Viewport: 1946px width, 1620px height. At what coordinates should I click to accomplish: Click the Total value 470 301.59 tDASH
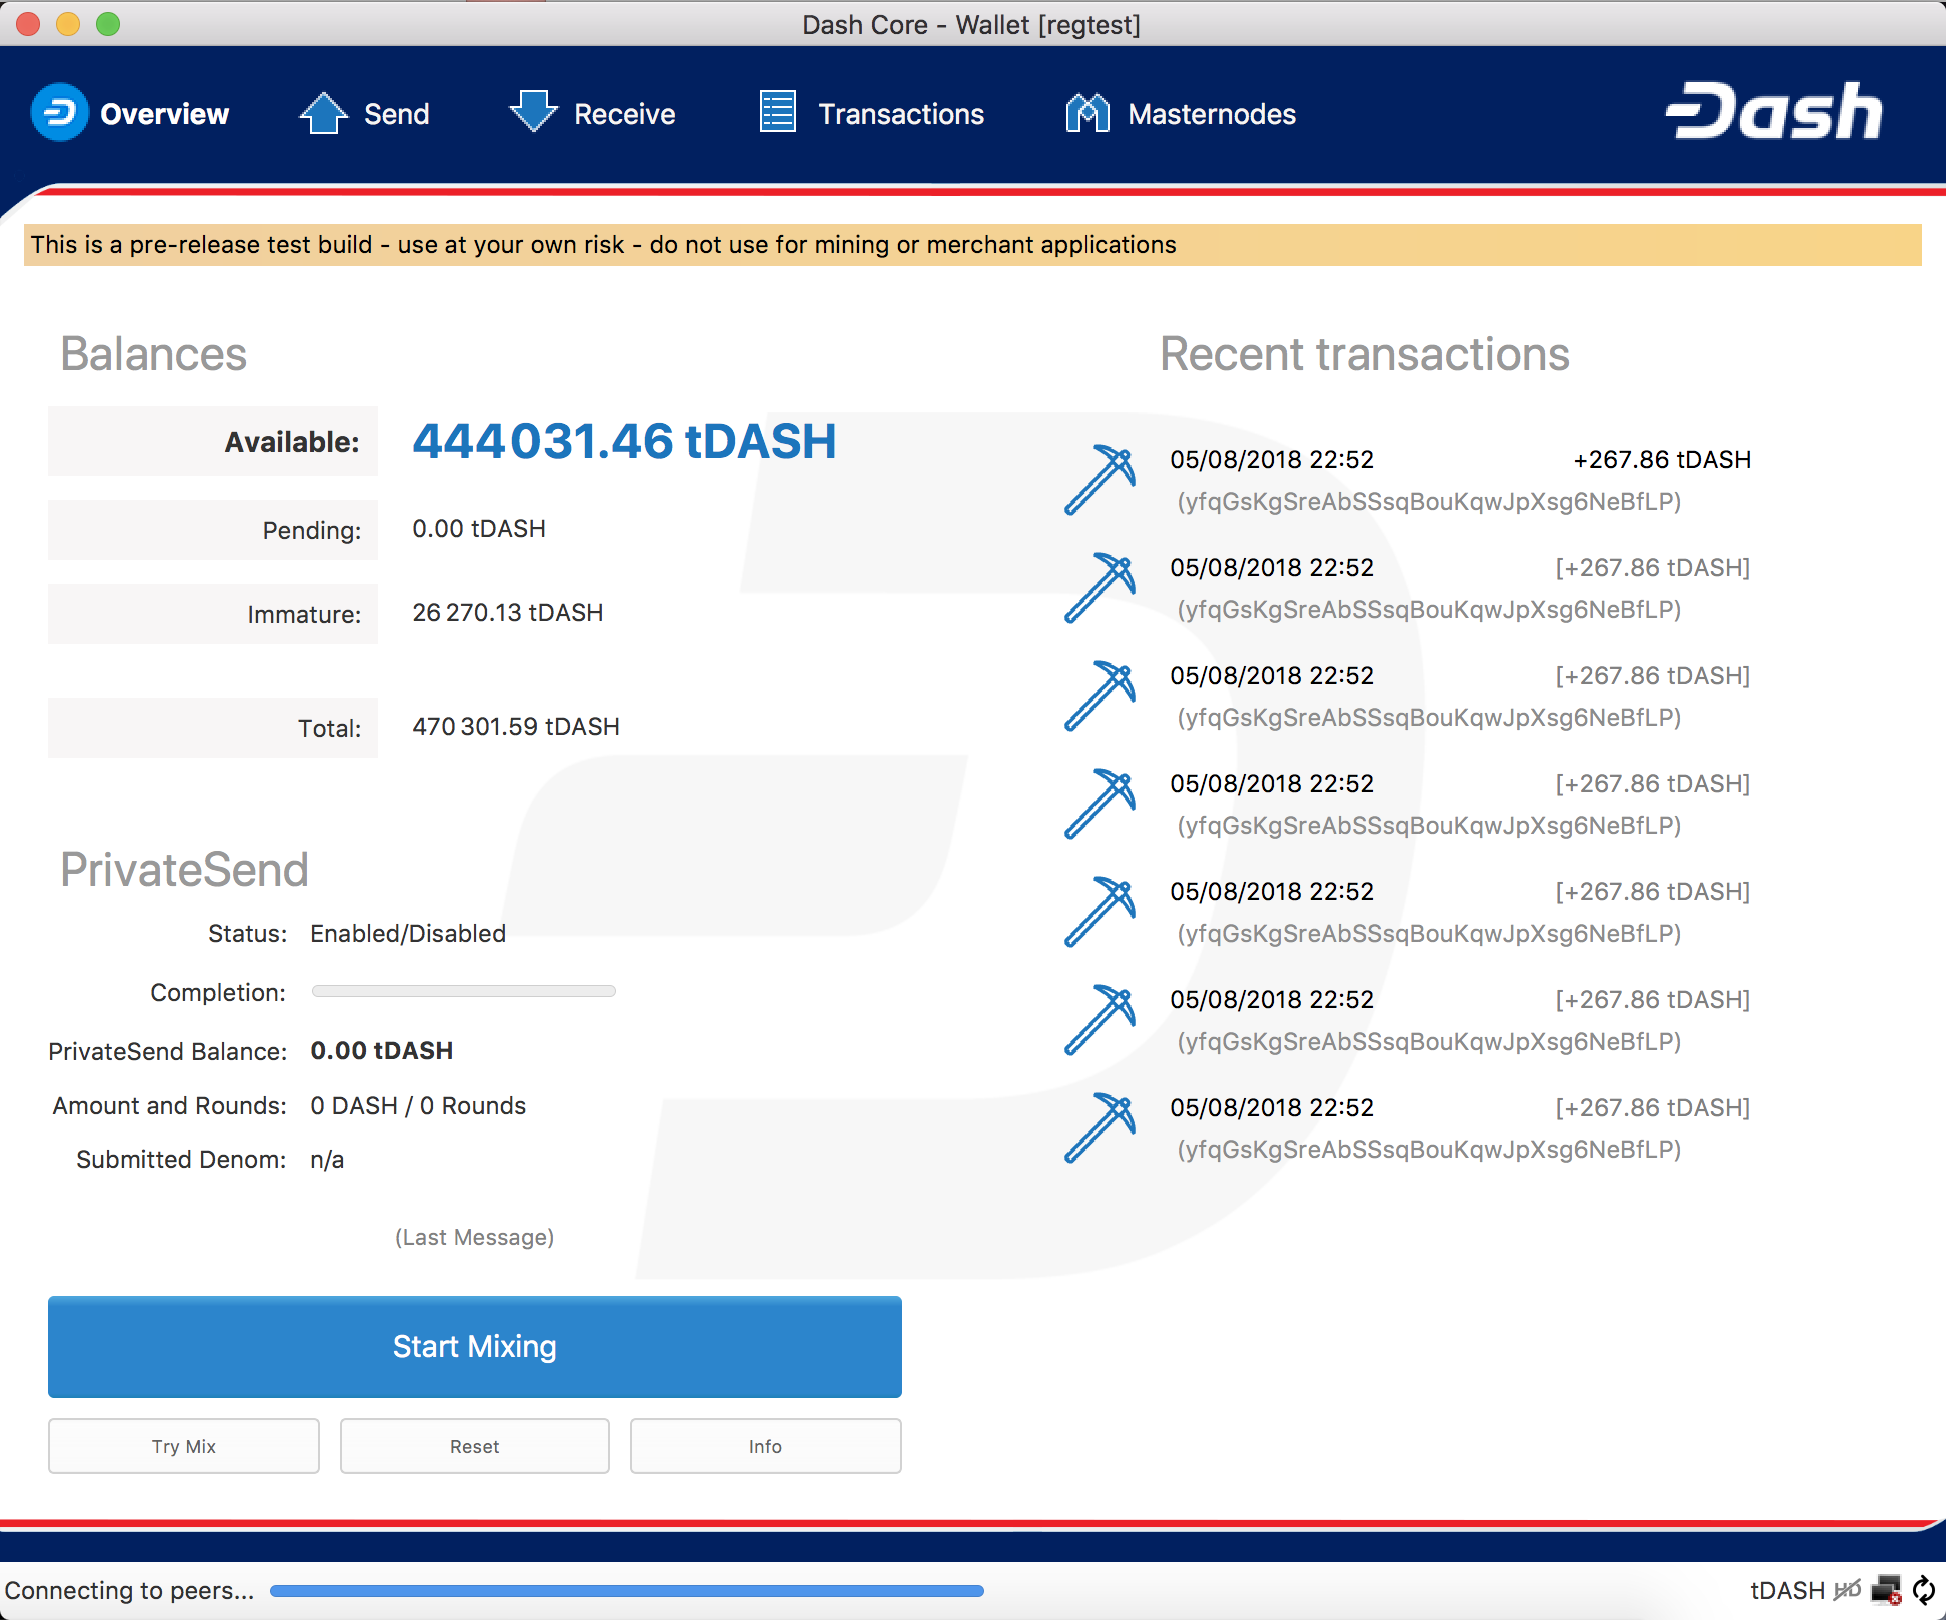pyautogui.click(x=516, y=727)
